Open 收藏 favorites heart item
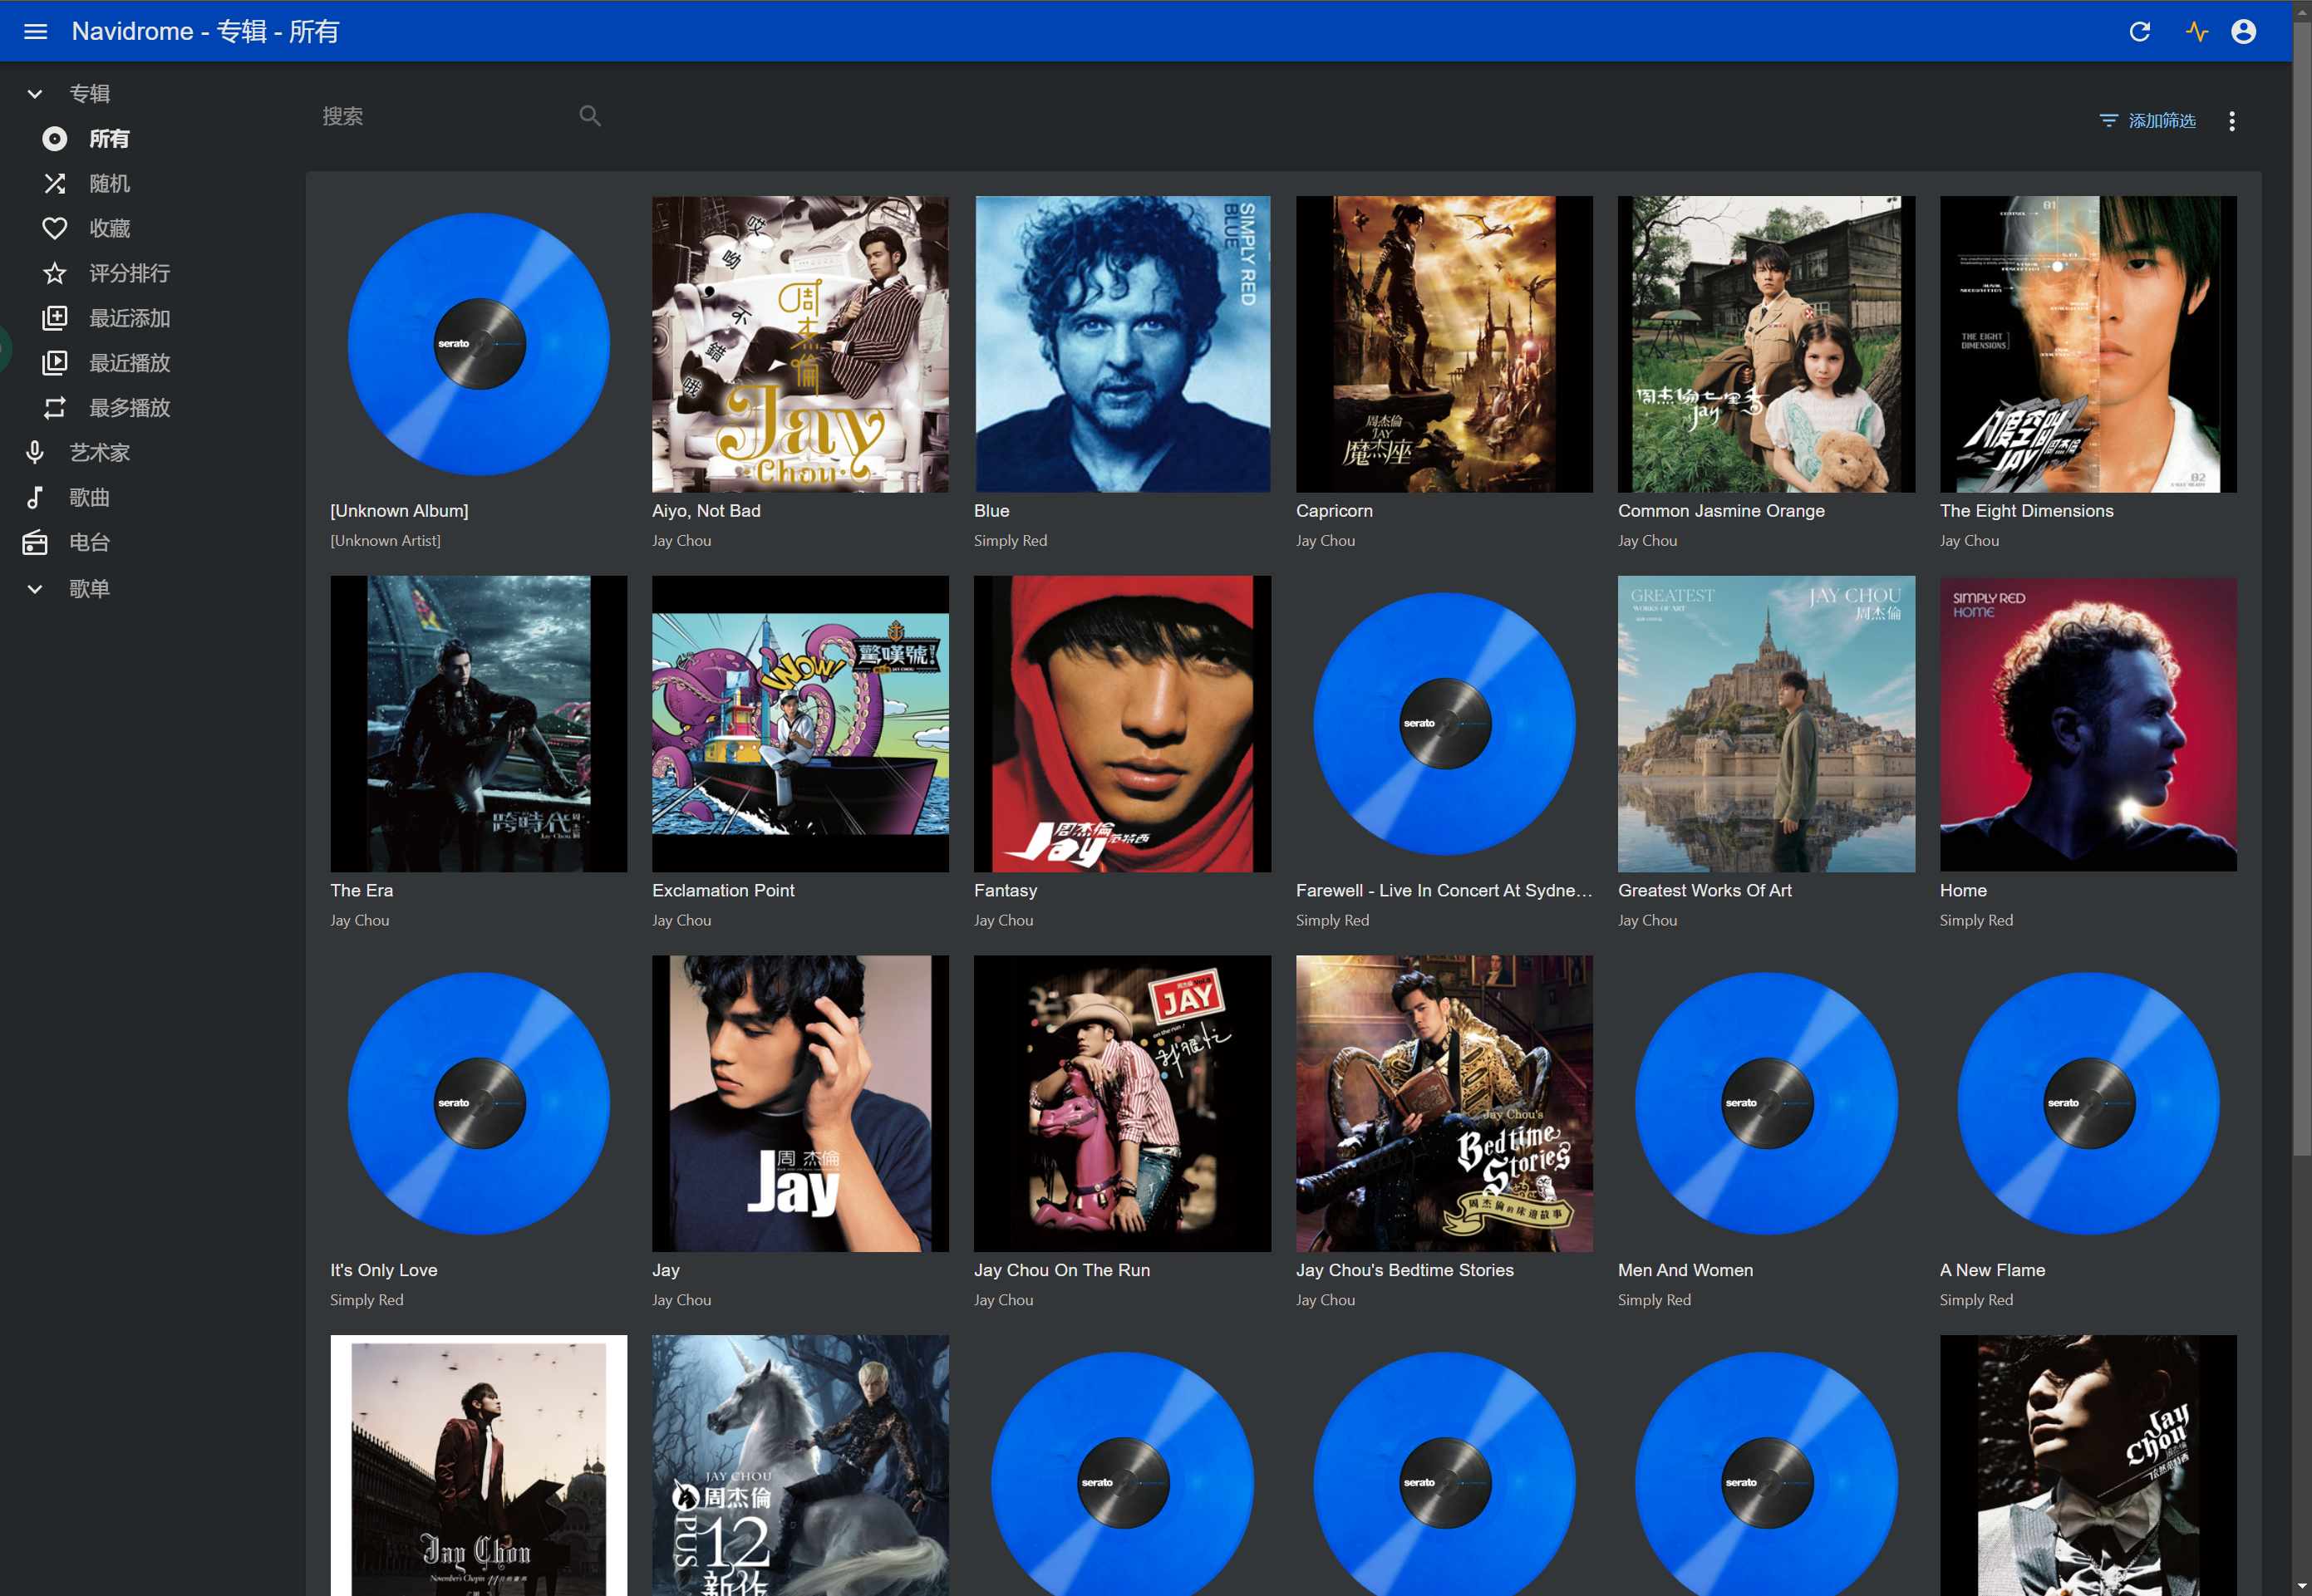Viewport: 2312px width, 1596px height. 108,228
